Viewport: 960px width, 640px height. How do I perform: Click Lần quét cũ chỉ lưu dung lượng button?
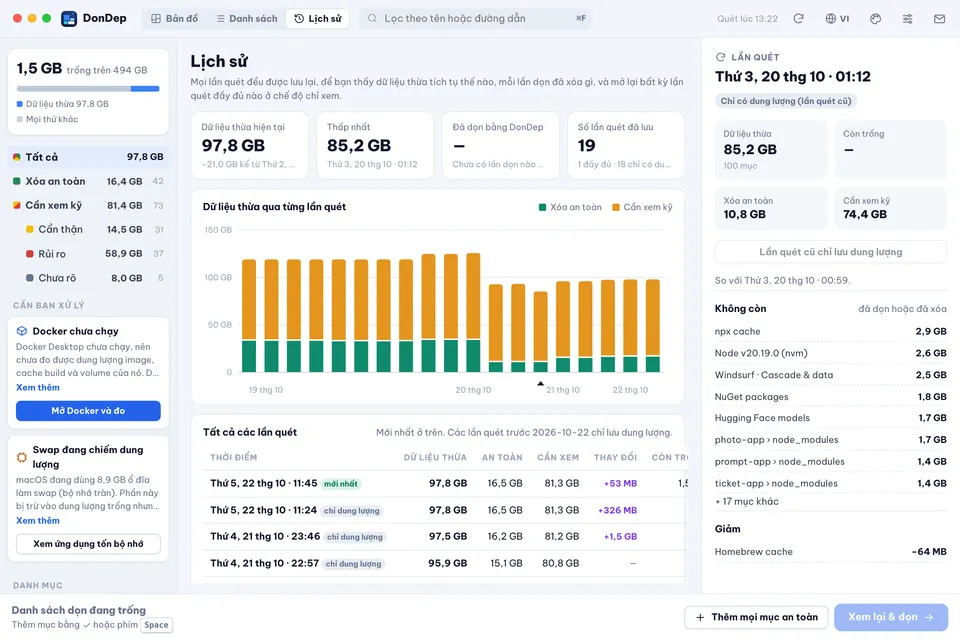point(830,252)
